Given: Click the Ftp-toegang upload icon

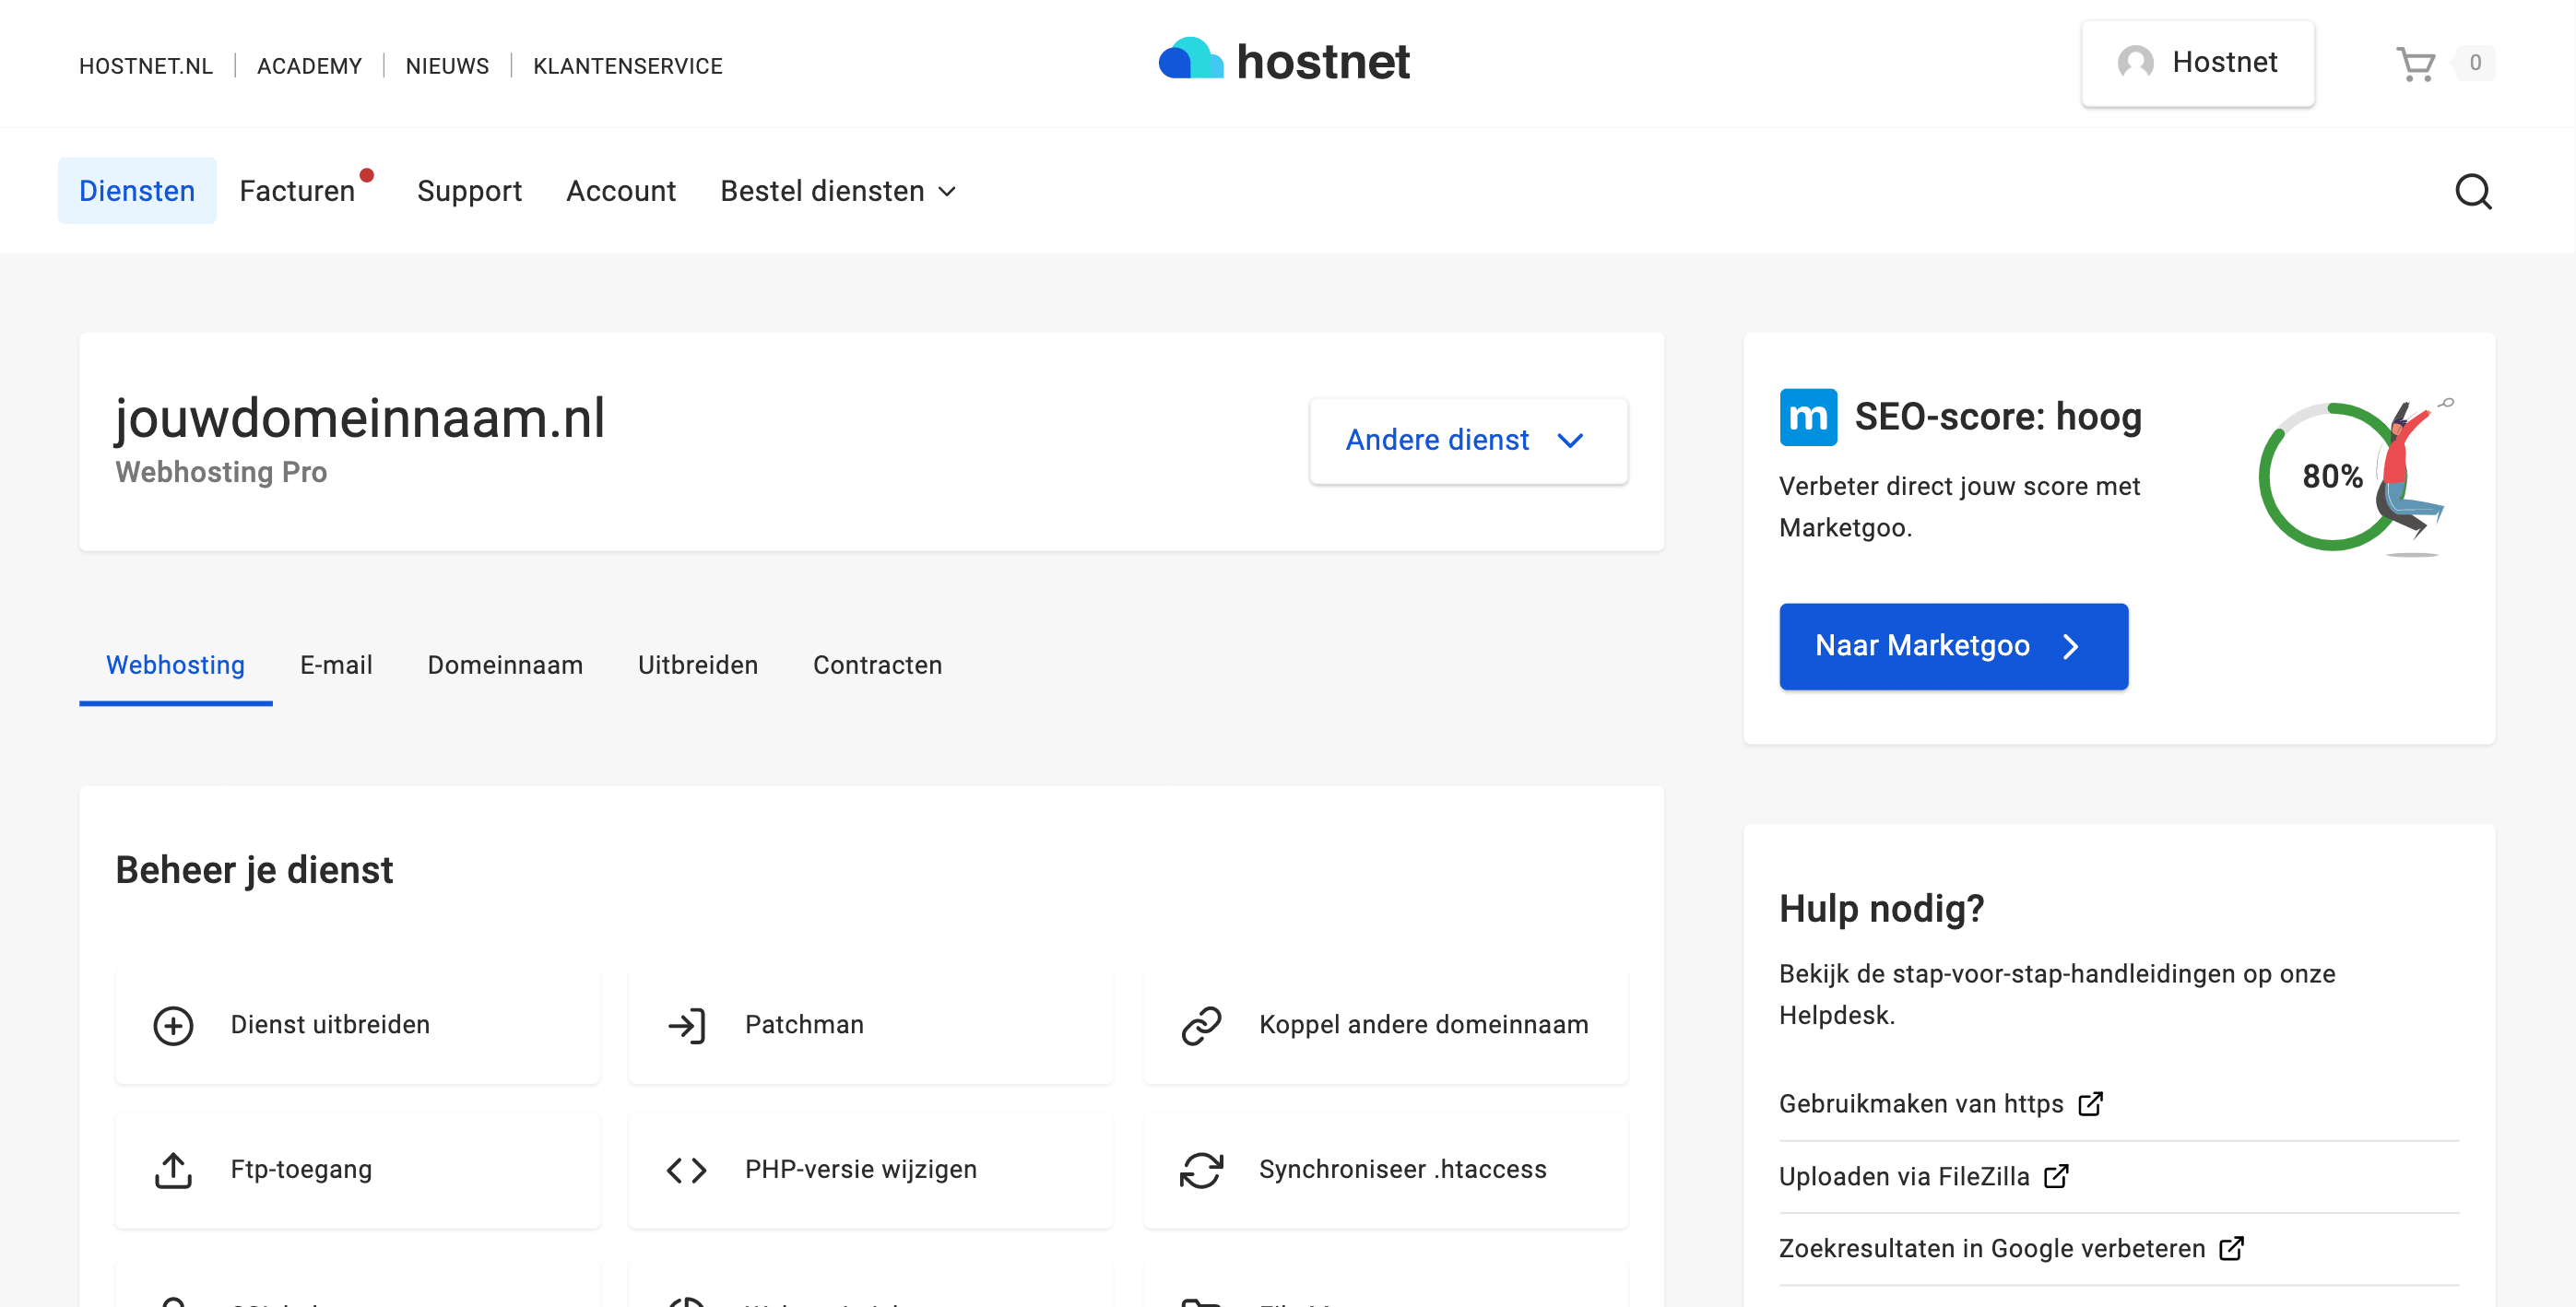Looking at the screenshot, I should tap(173, 1169).
